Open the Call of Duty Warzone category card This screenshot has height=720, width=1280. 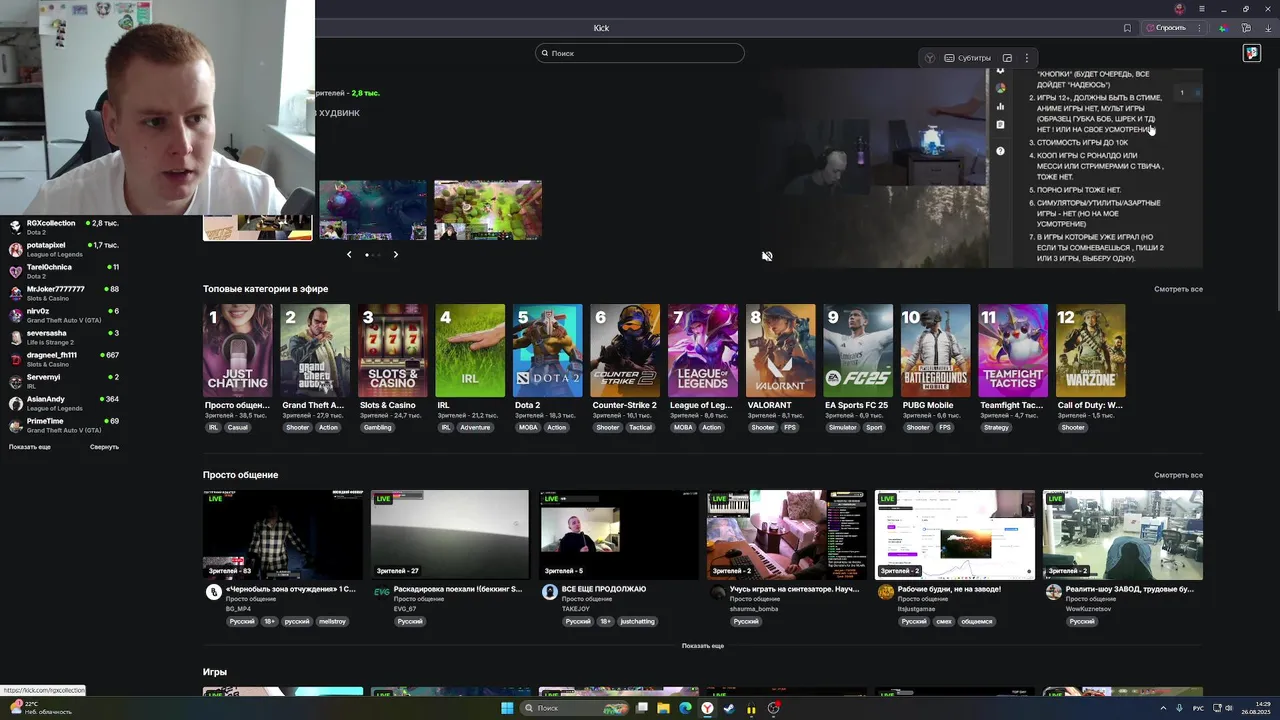pos(1091,351)
